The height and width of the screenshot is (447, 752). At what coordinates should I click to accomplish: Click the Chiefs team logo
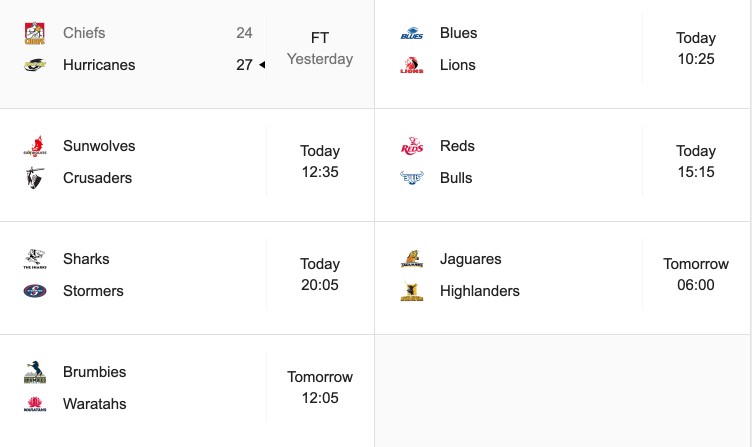[x=35, y=33]
